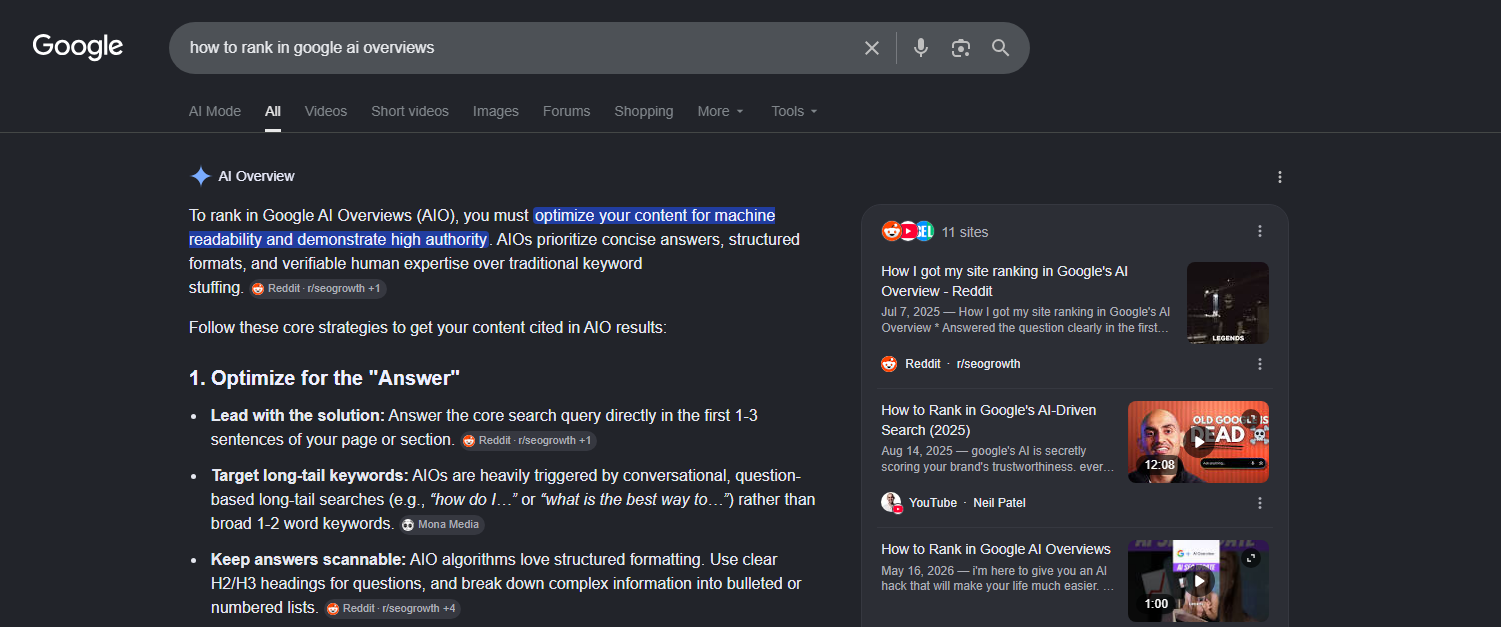Click the Reddit post LEGENDS thumbnail

pos(1228,303)
